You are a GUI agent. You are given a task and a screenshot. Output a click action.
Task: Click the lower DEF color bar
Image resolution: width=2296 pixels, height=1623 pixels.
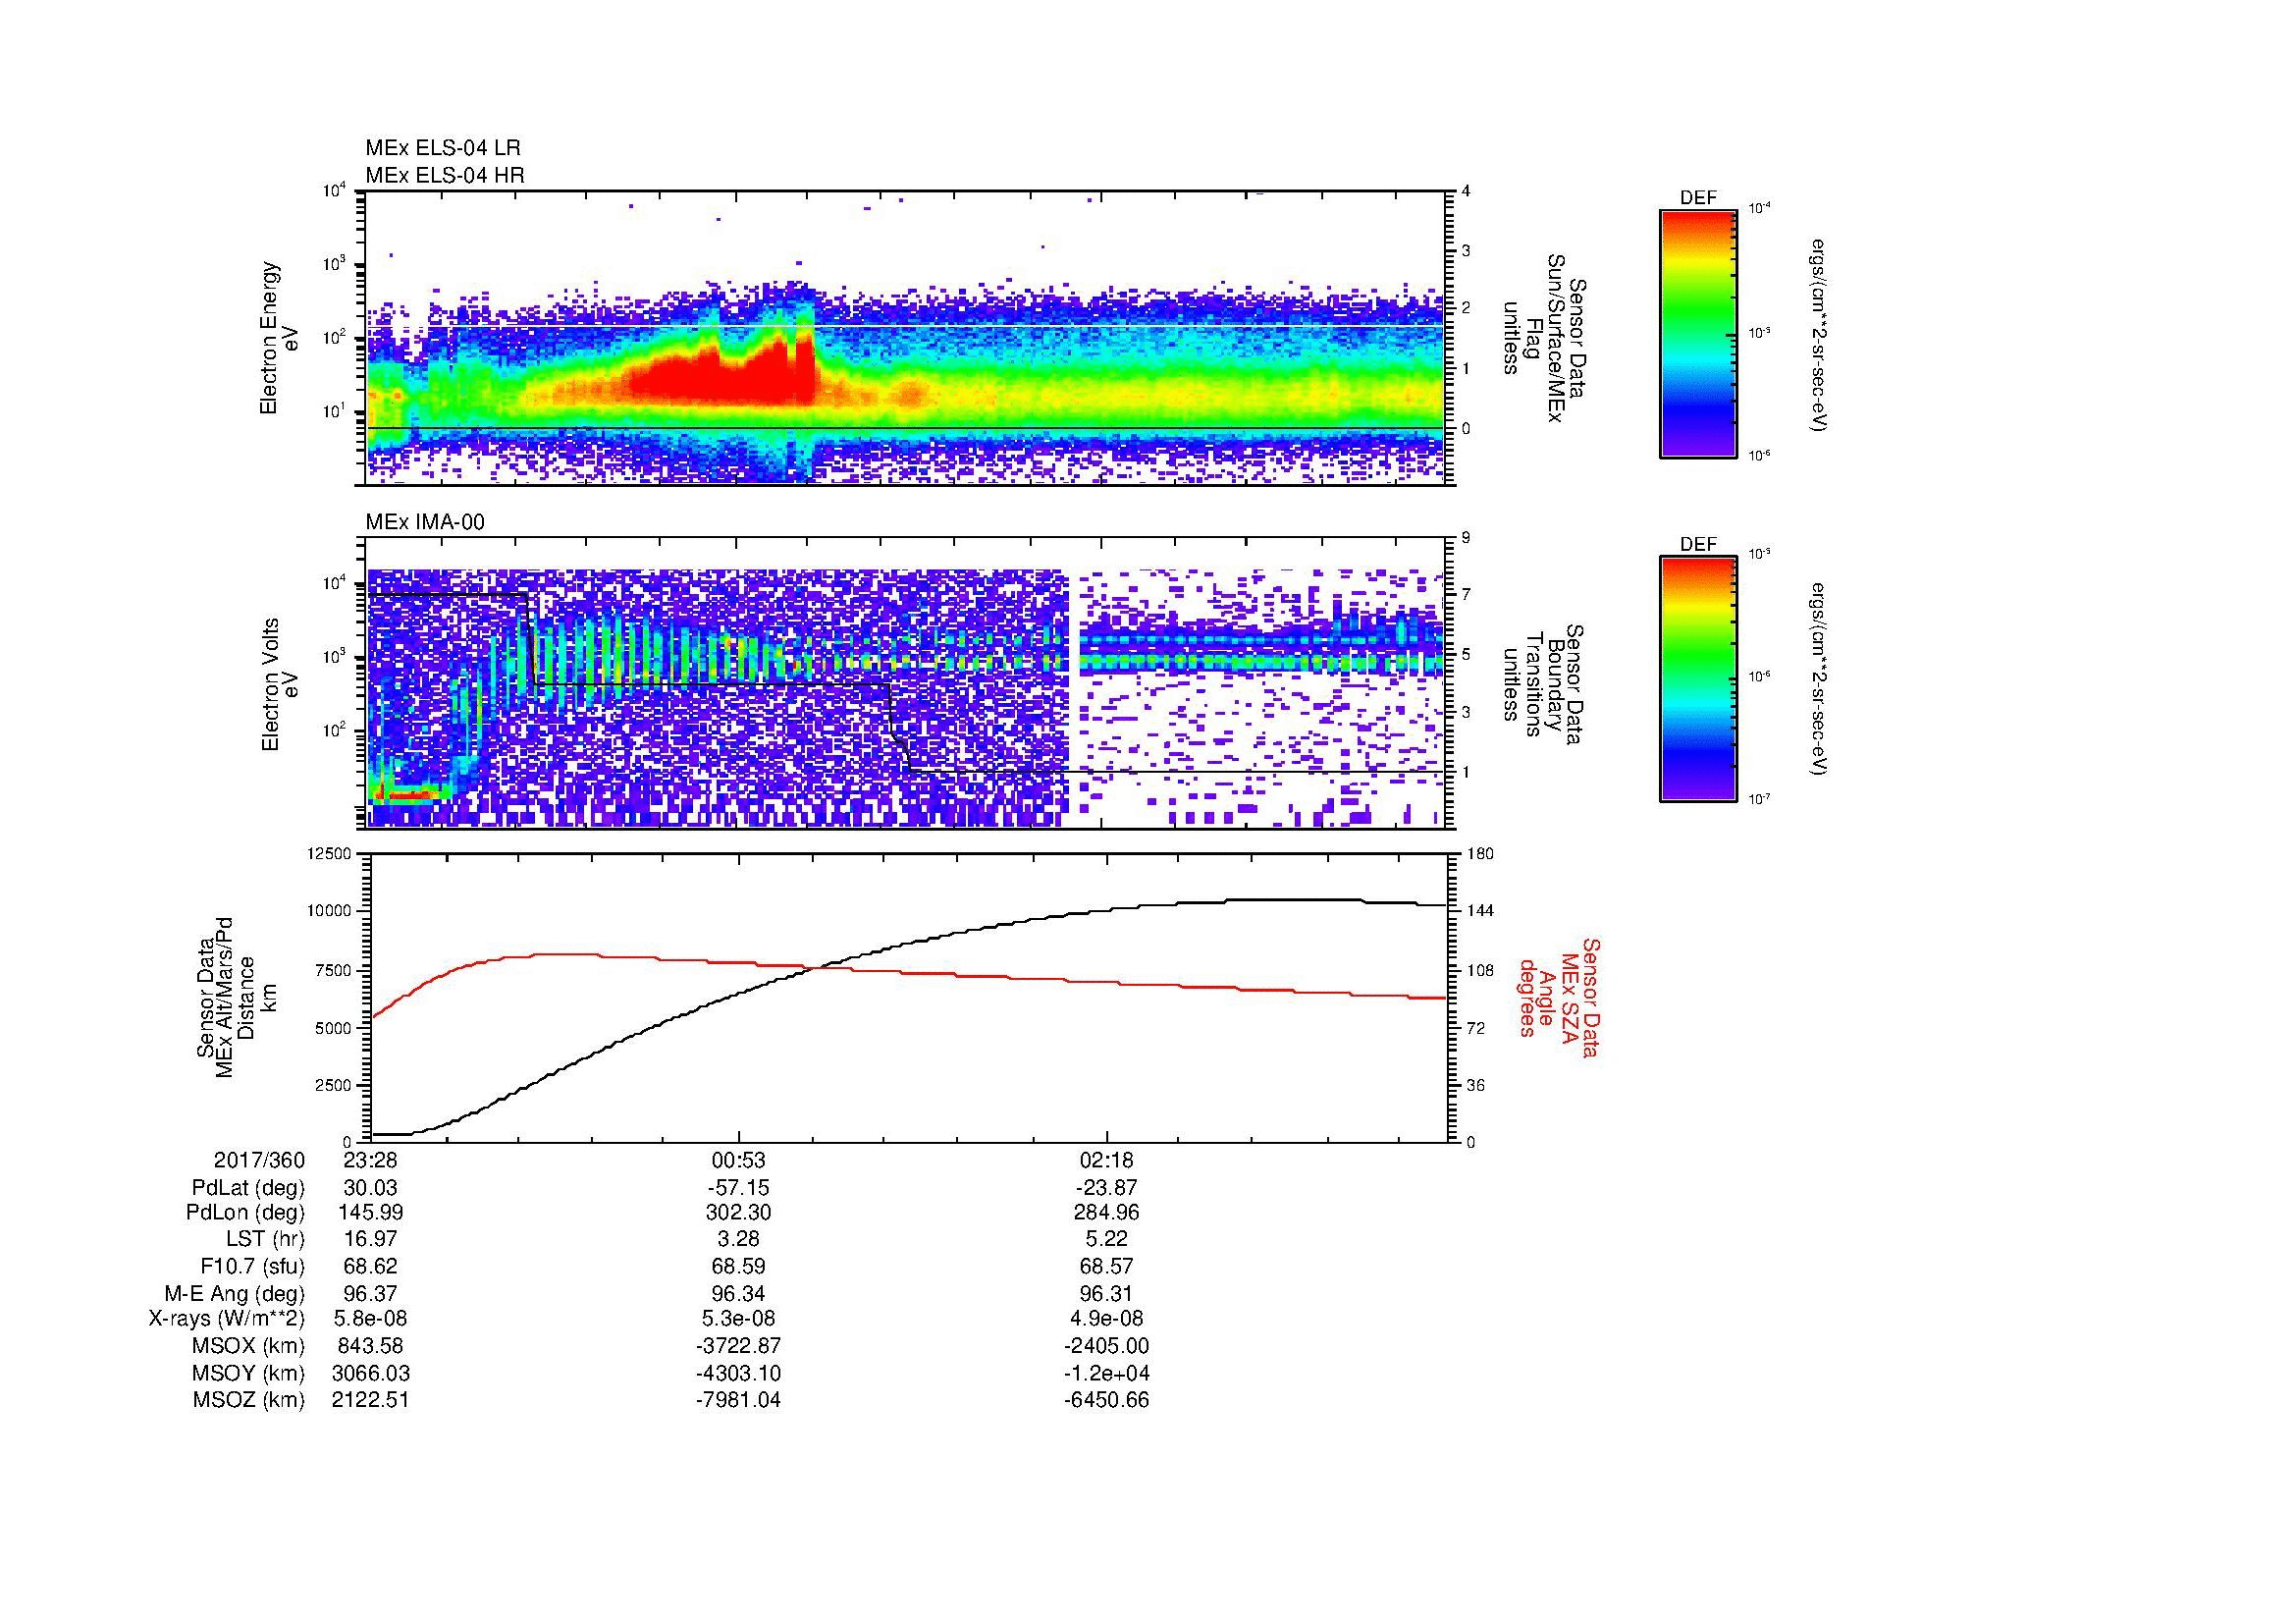[1697, 679]
